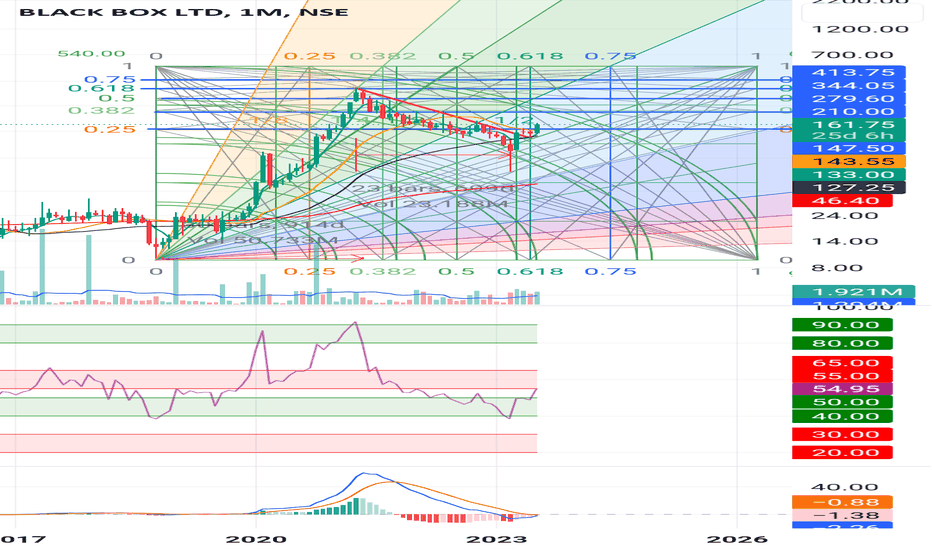The image size is (932, 550).
Task: Select the green 90.00 RSI level label
Action: 842,325
